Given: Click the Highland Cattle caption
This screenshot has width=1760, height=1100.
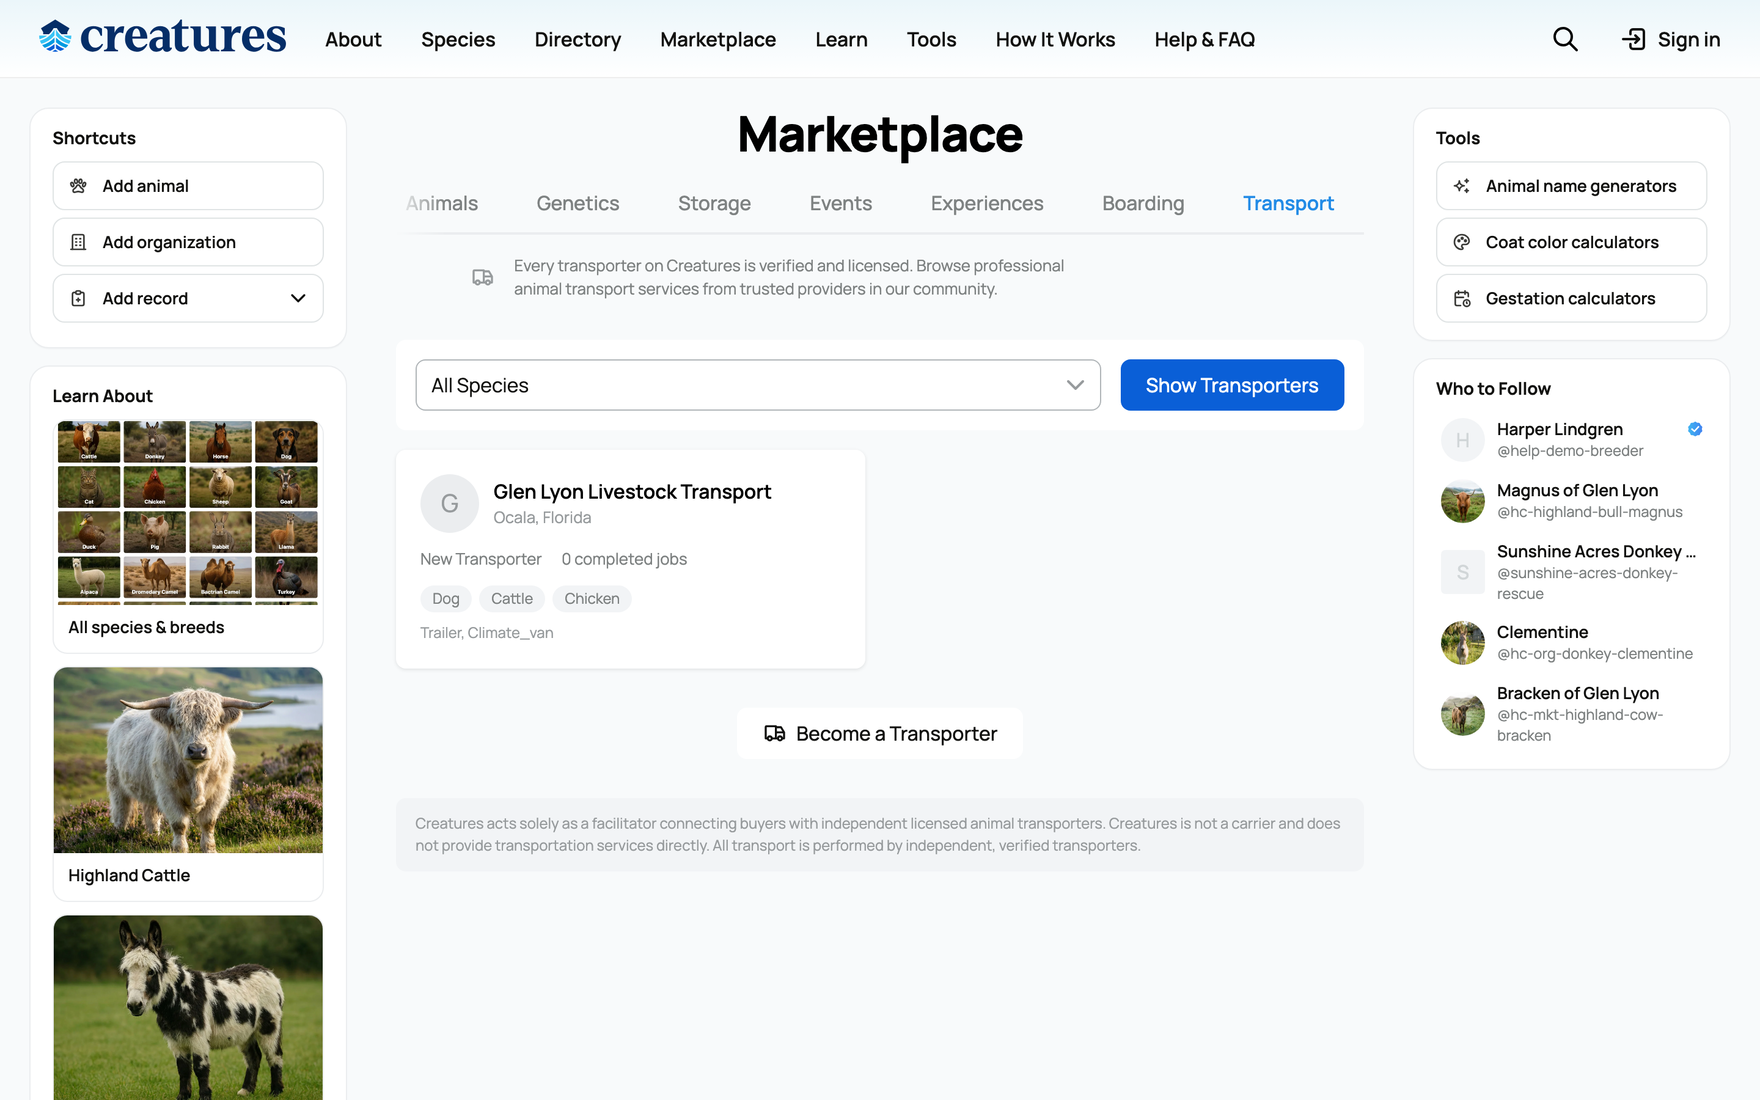Looking at the screenshot, I should pos(129,875).
